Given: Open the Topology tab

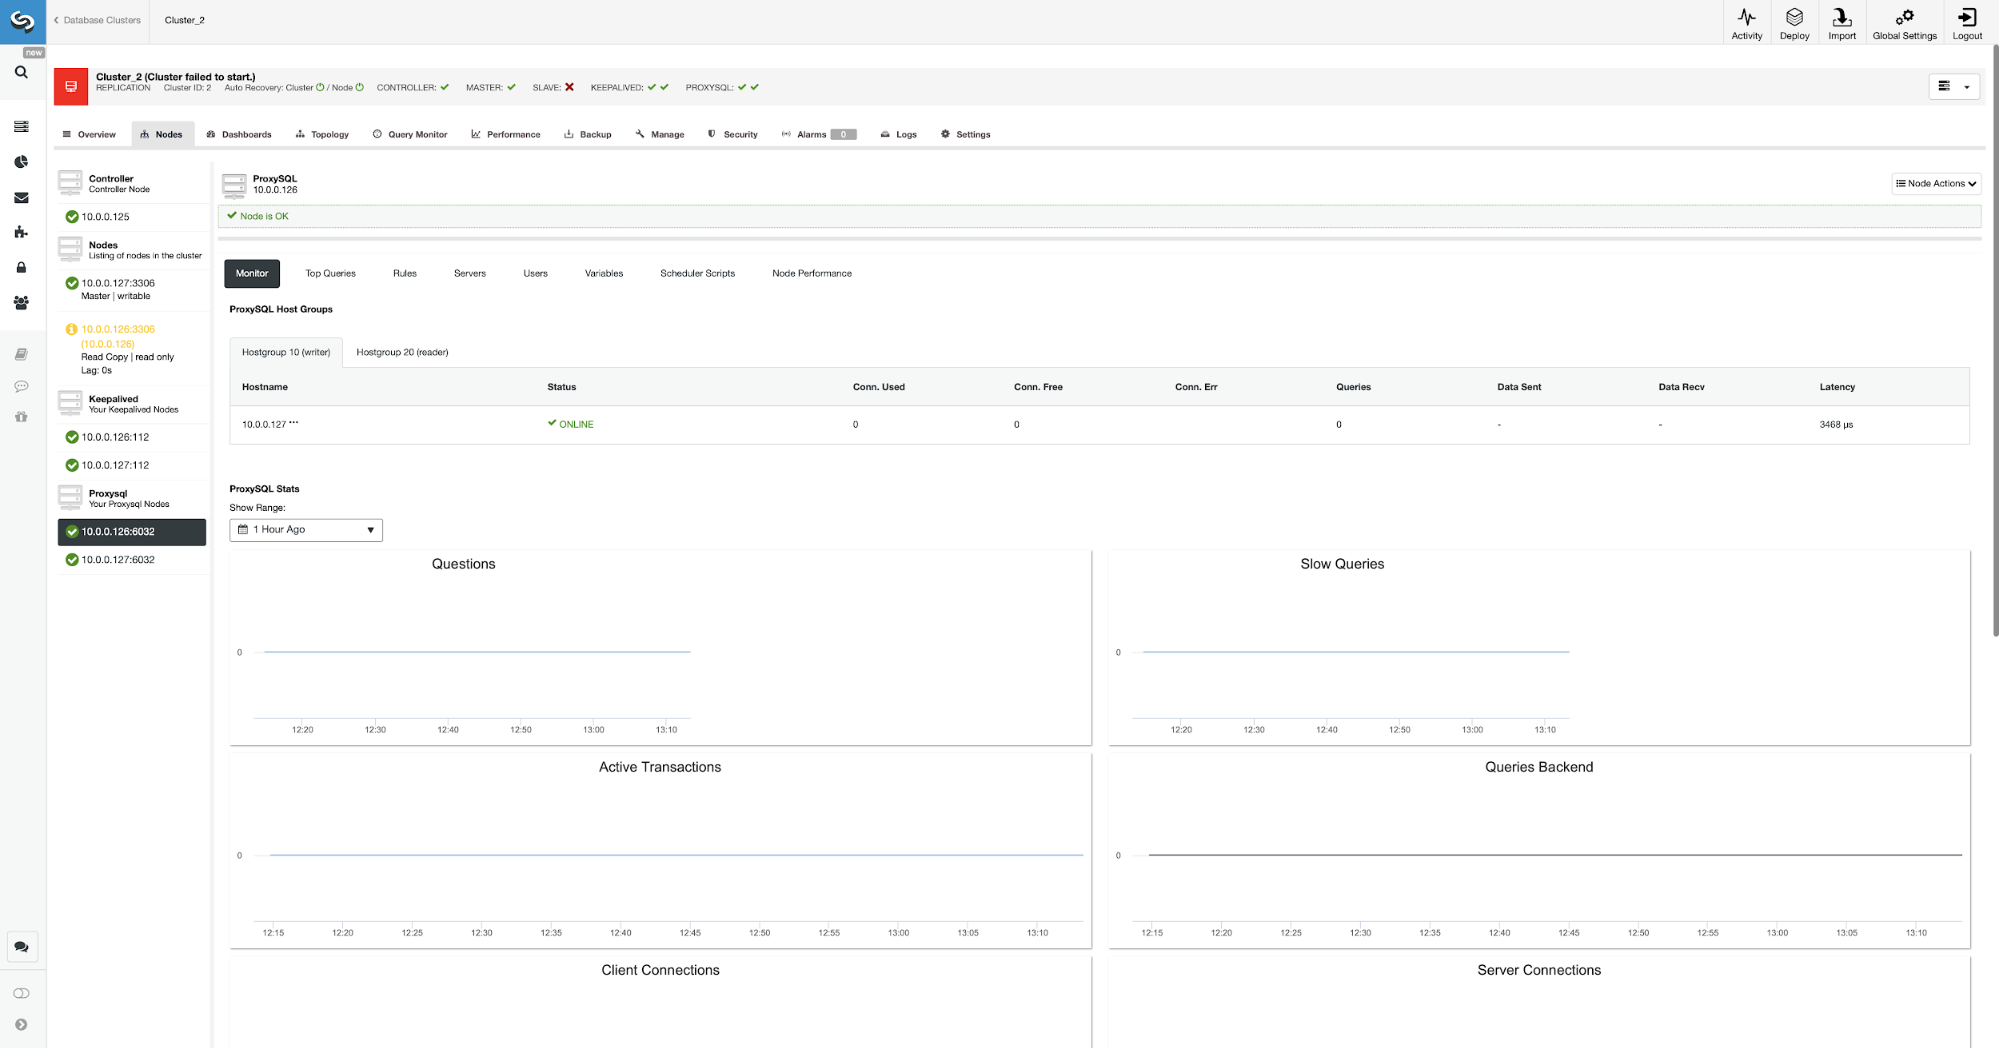Looking at the screenshot, I should pyautogui.click(x=322, y=134).
